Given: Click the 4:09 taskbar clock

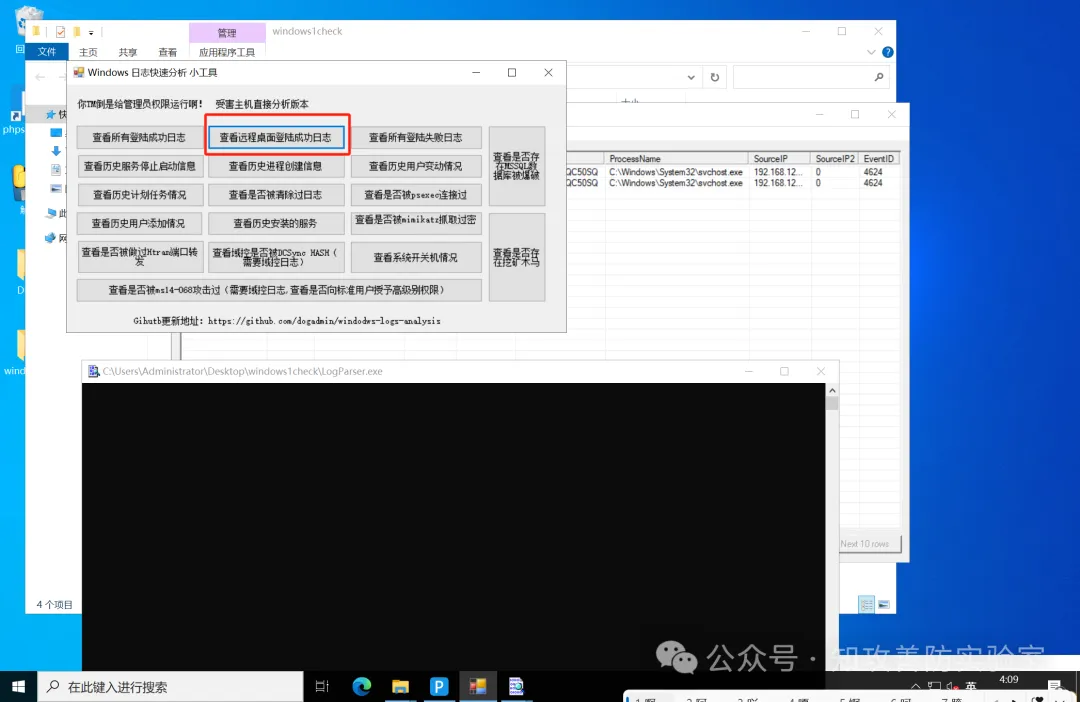Looking at the screenshot, I should point(1008,680).
